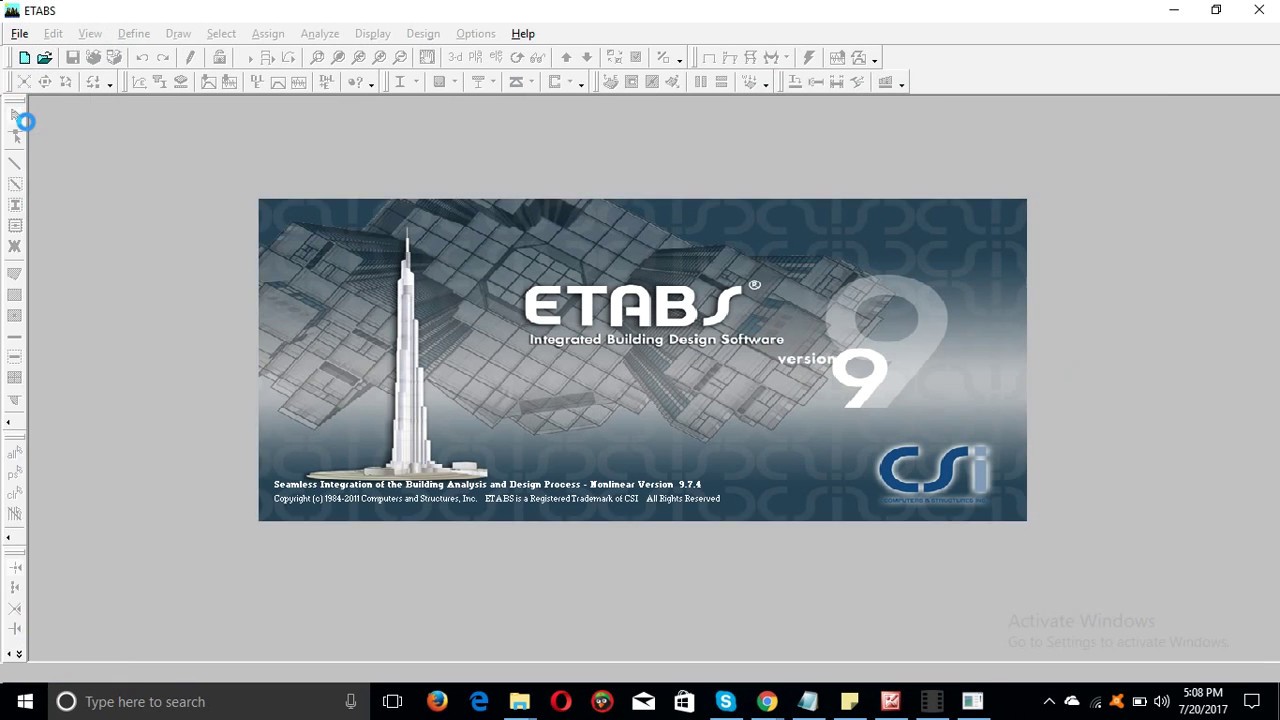
Task: Click the draw line tool in sidebar
Action: [x=15, y=163]
